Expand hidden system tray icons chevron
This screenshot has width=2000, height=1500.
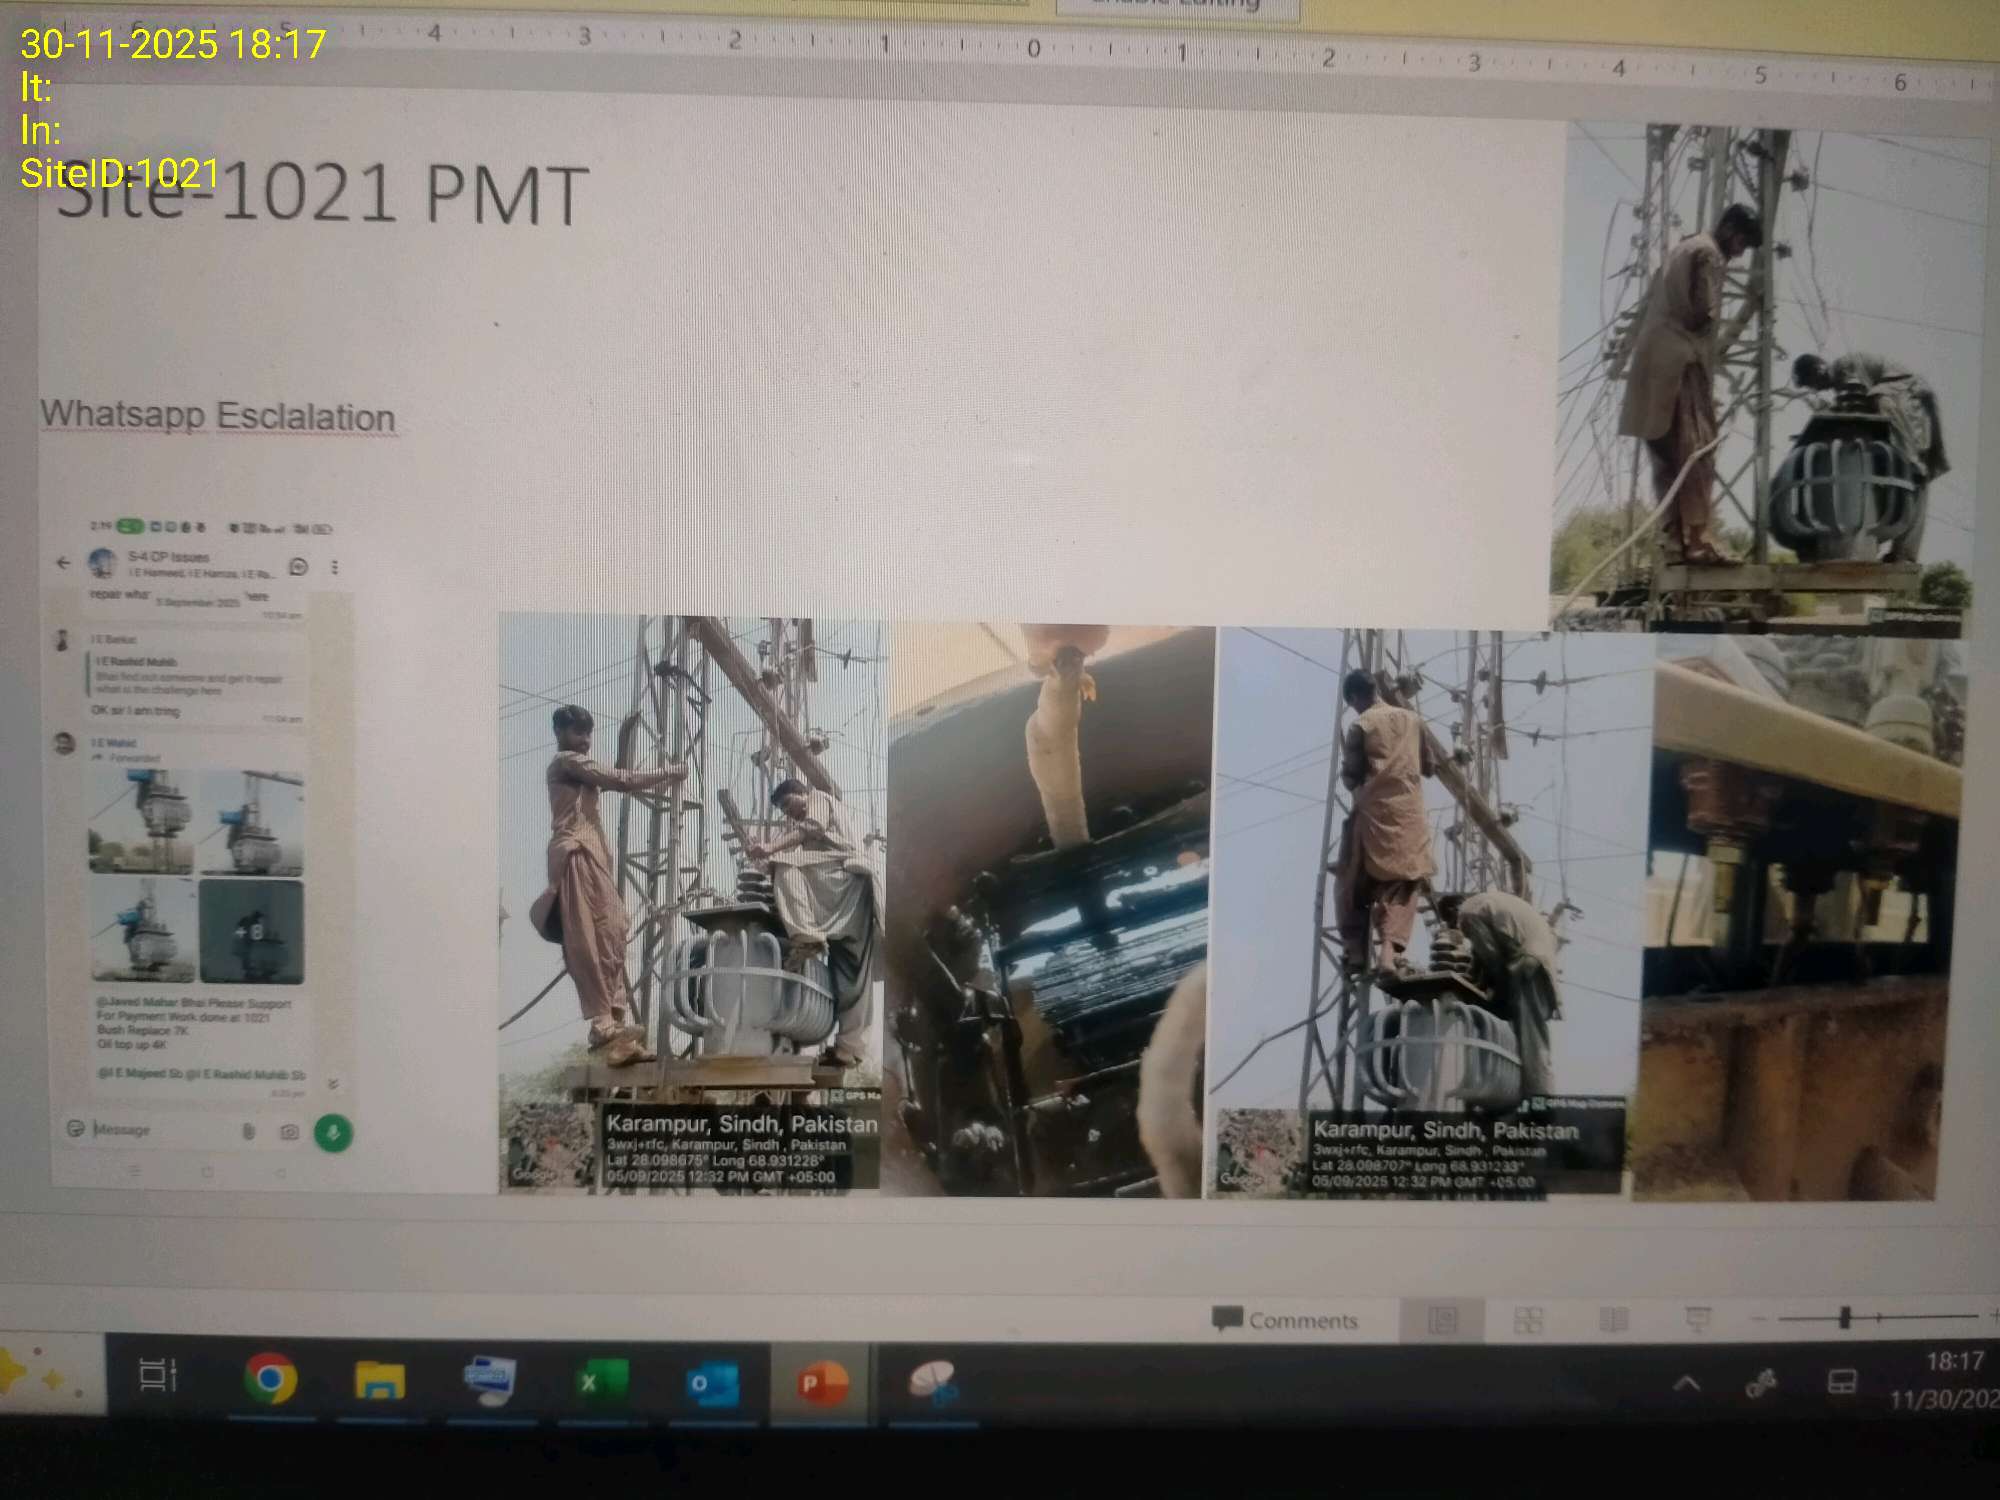(x=1687, y=1384)
